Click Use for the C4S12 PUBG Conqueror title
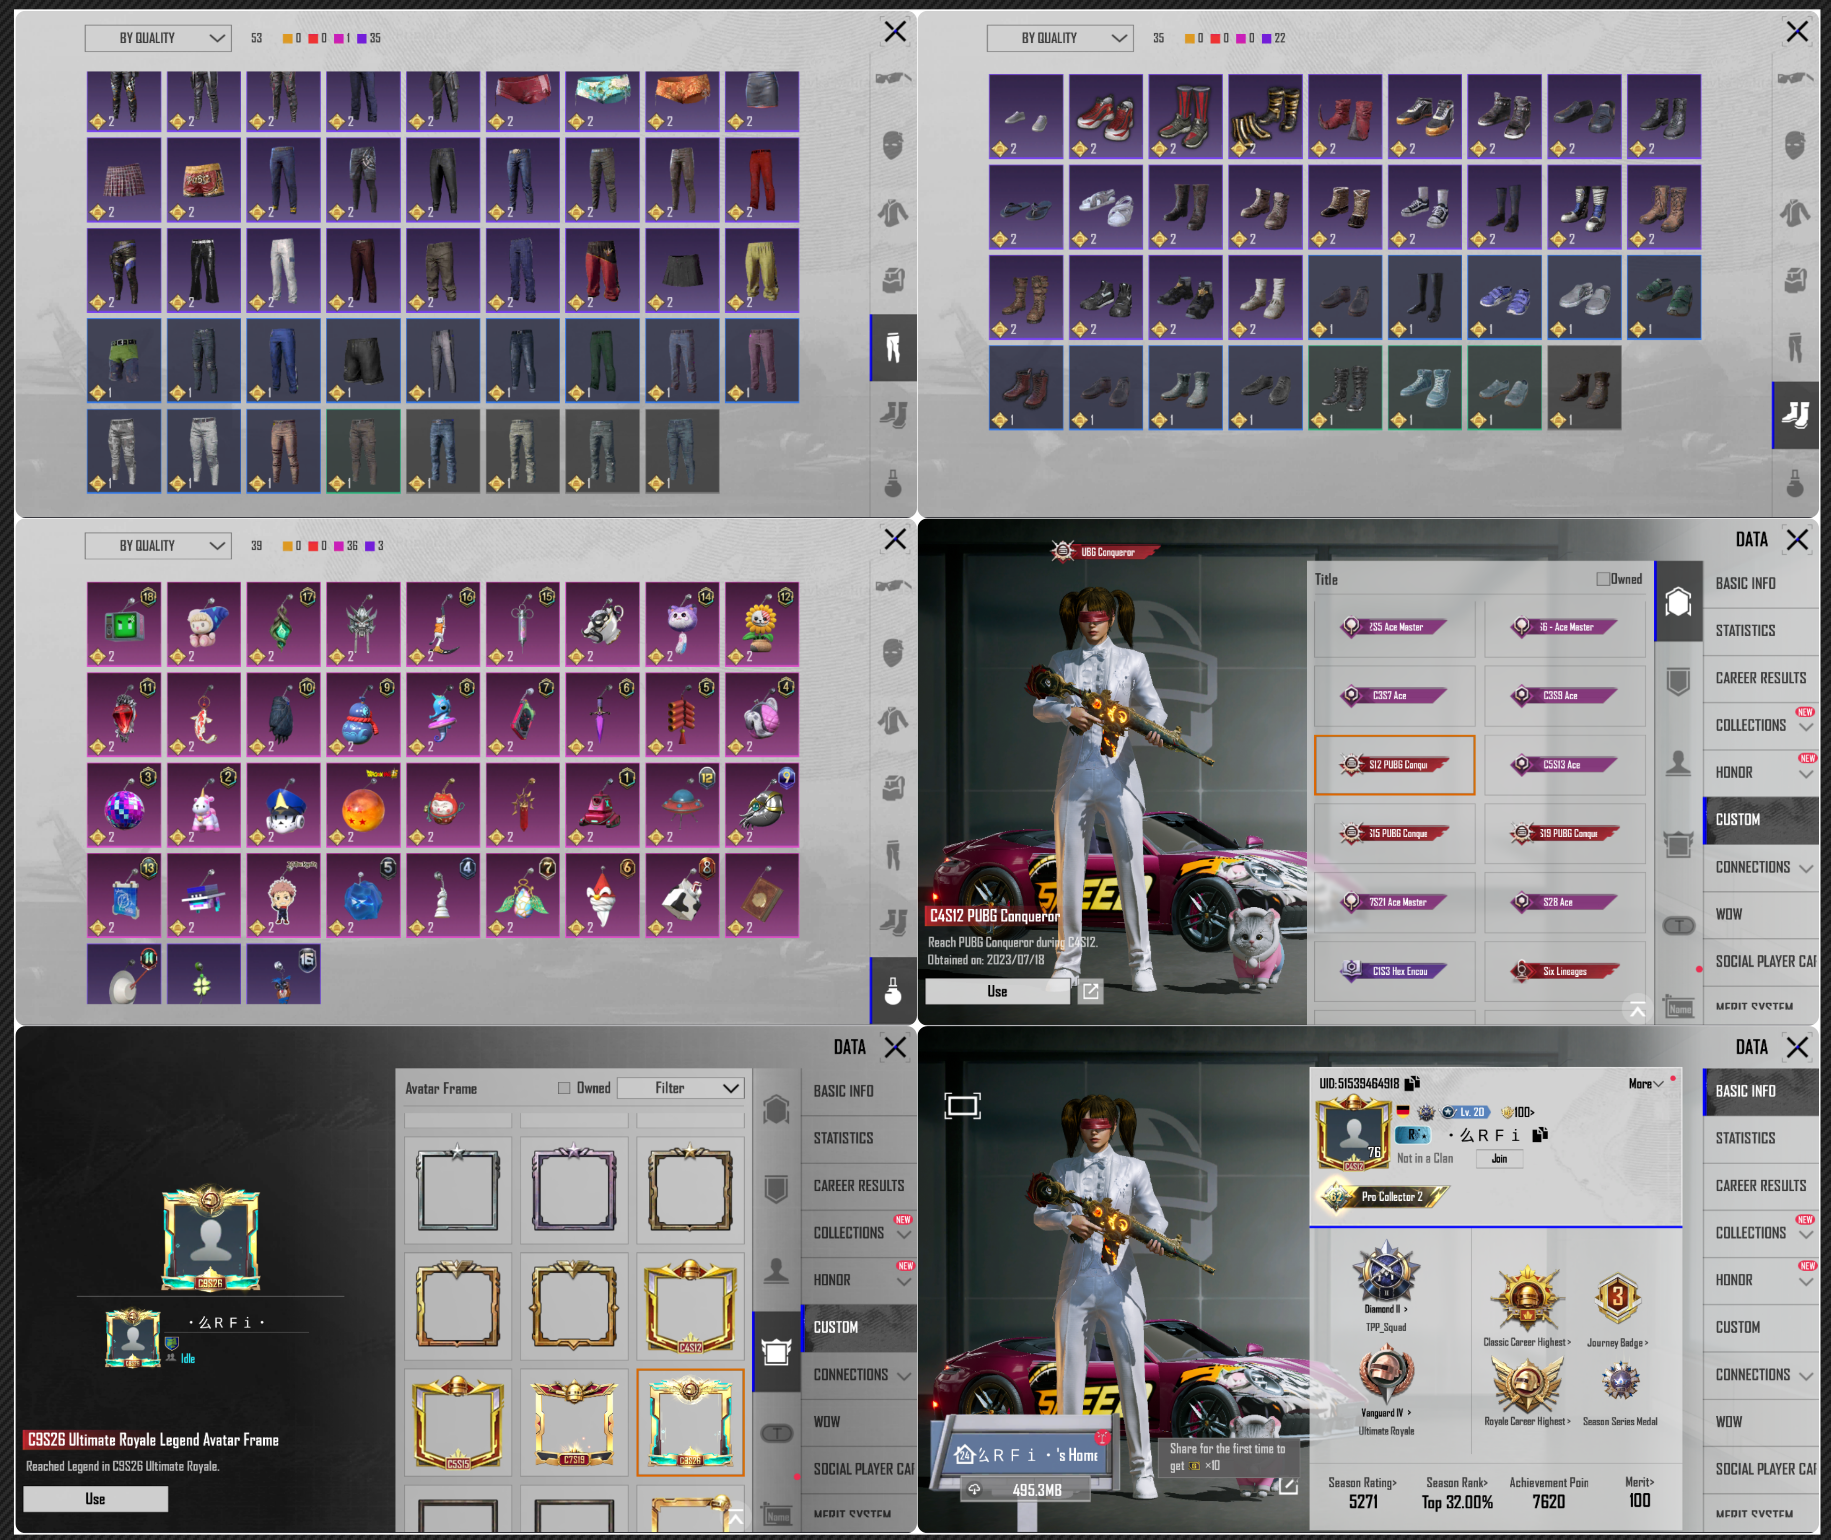Viewport: 1831px width, 1540px height. coord(997,991)
